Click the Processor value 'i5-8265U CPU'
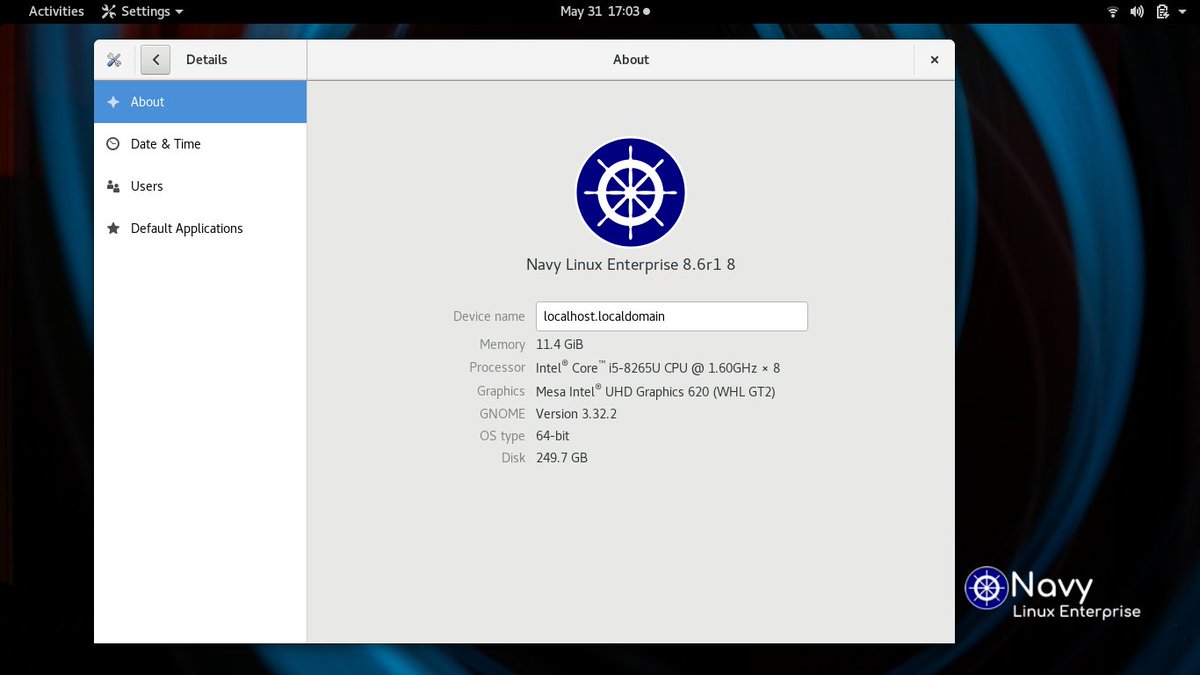The width and height of the screenshot is (1200, 675). pos(671,368)
